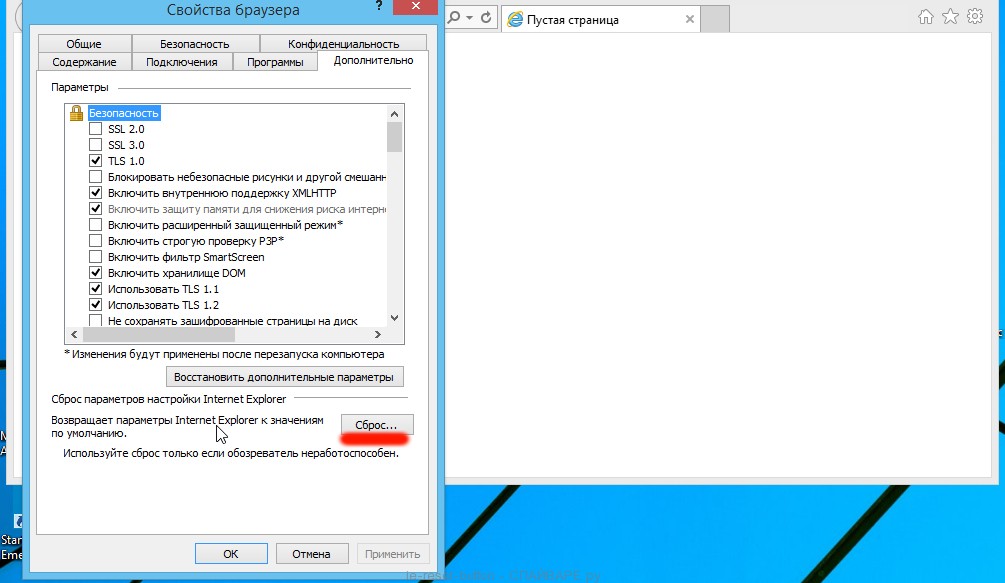The image size is (1005, 583).
Task: Check Включить расширенный защищенный режим
Action: pyautogui.click(x=96, y=225)
